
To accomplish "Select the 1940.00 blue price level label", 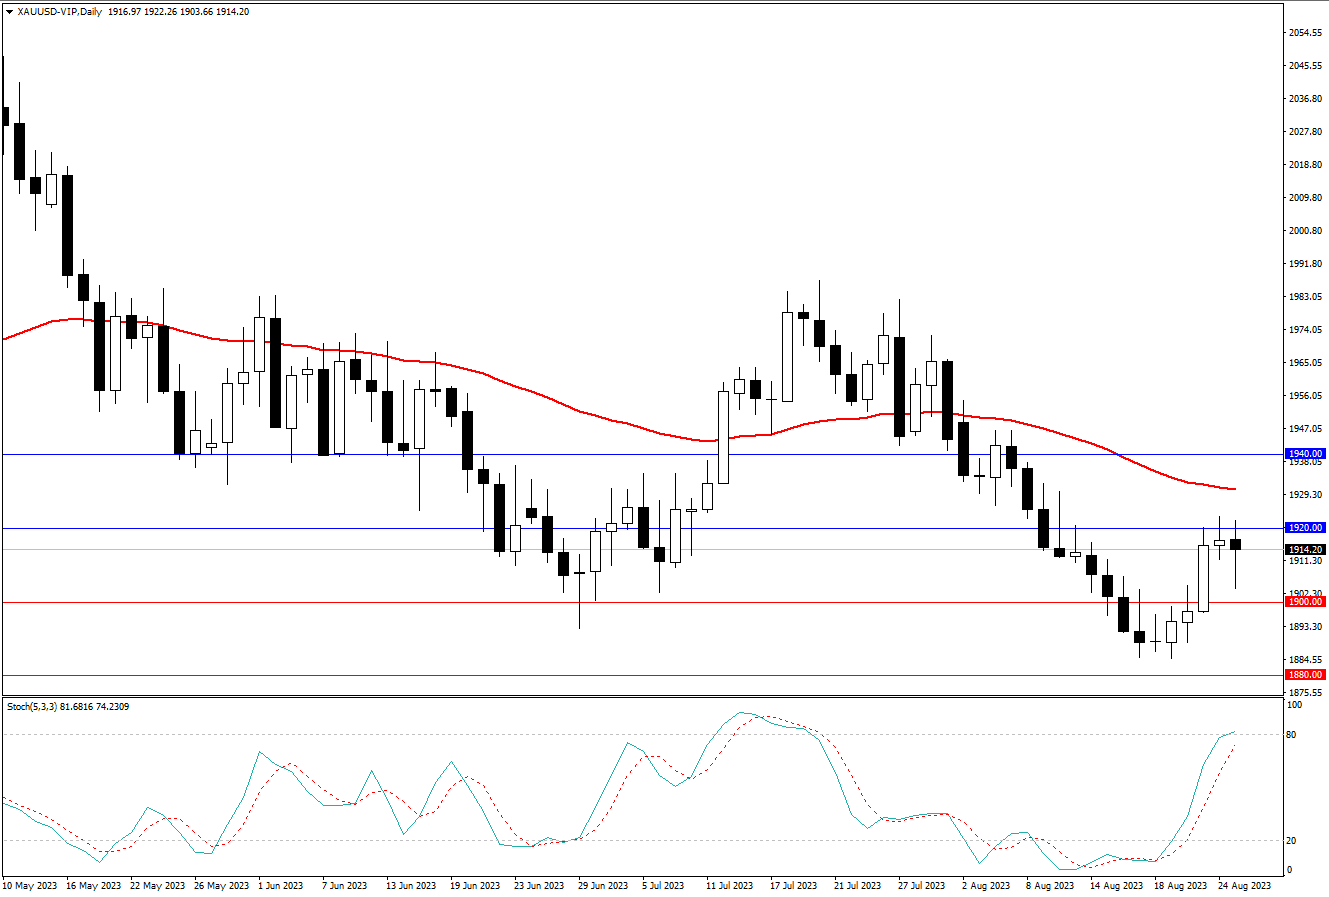I will coord(1306,453).
